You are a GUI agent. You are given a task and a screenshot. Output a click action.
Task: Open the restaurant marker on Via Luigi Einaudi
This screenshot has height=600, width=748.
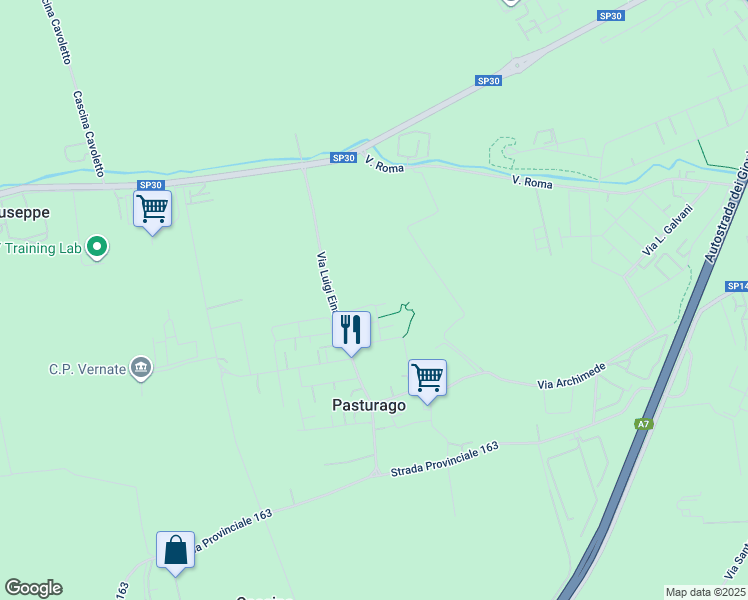(351, 331)
